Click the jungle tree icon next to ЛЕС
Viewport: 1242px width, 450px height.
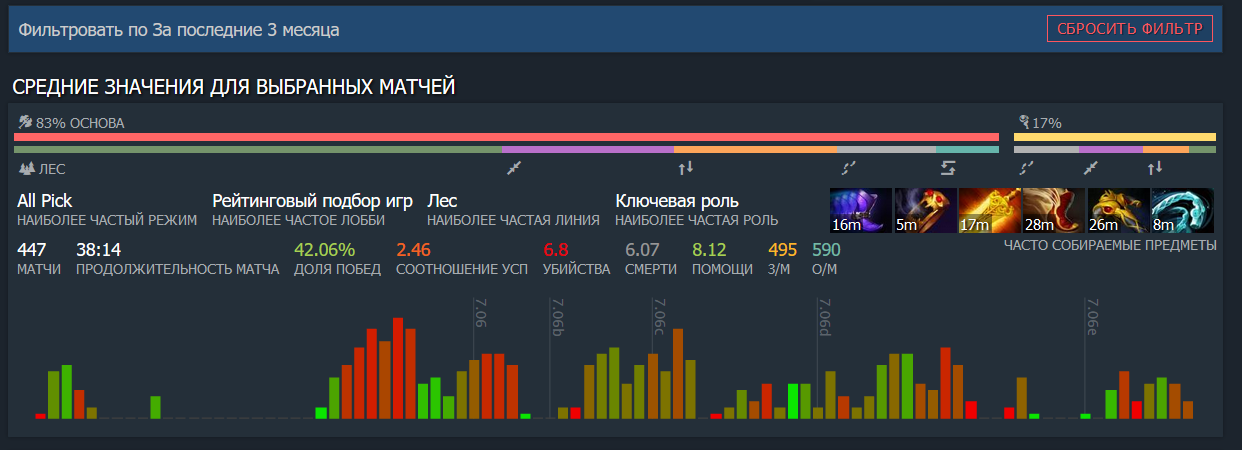click(x=26, y=169)
